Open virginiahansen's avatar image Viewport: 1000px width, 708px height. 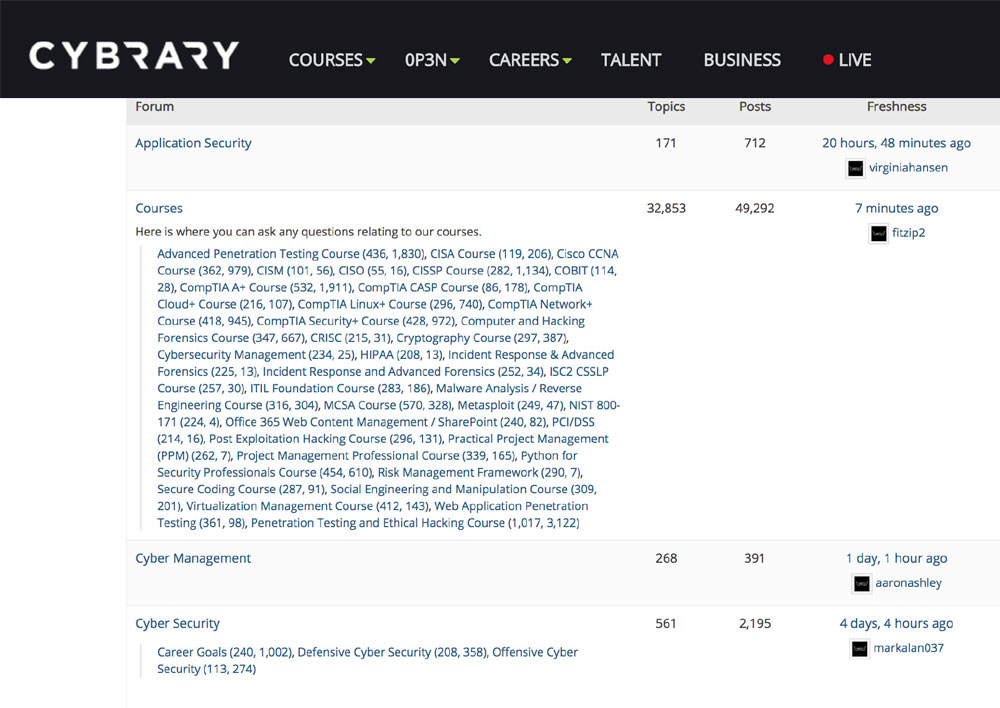[x=855, y=168]
